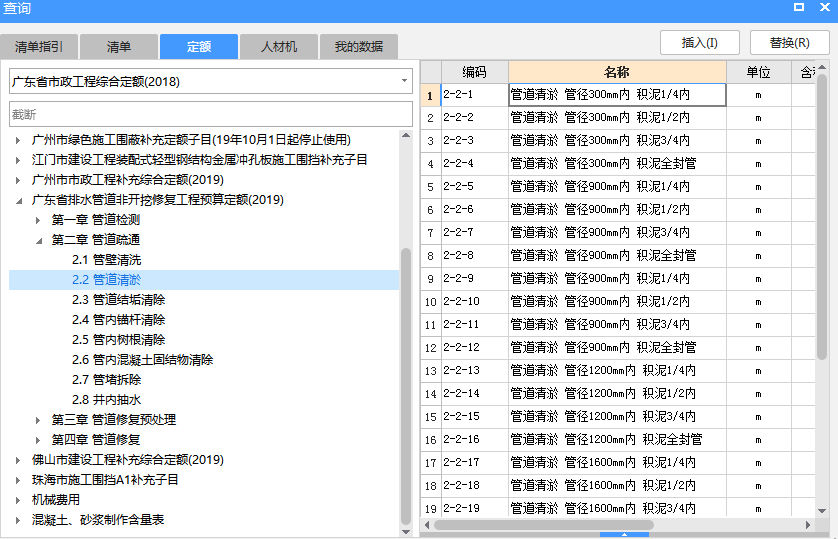The image size is (838, 539).
Task: Click the 单位 column header
Action: tap(758, 72)
